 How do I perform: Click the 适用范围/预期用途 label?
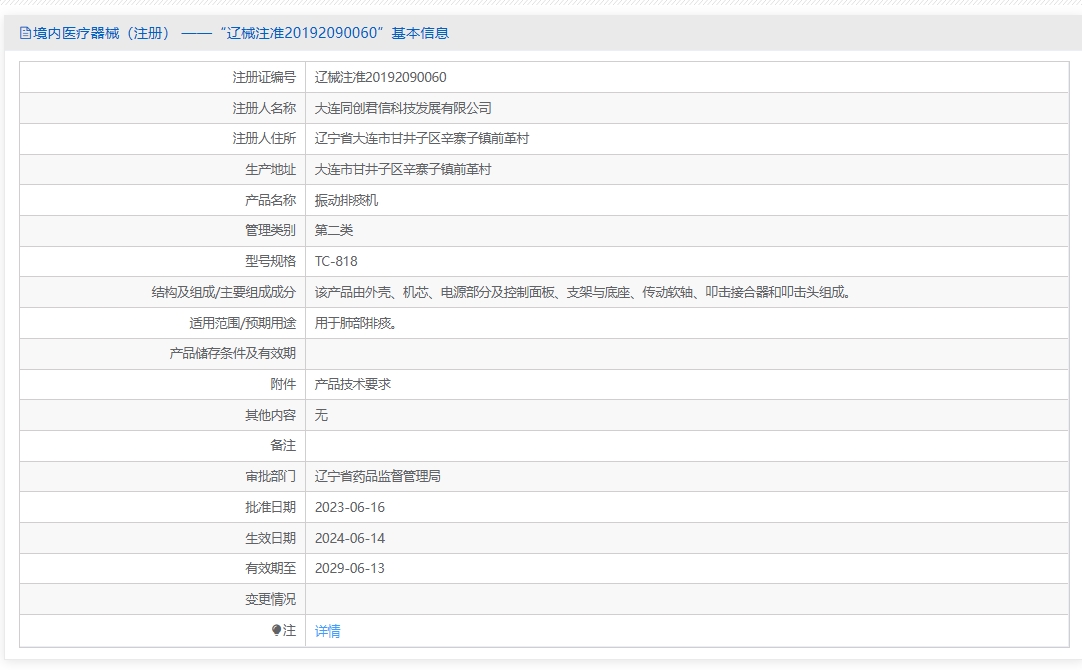(242, 323)
